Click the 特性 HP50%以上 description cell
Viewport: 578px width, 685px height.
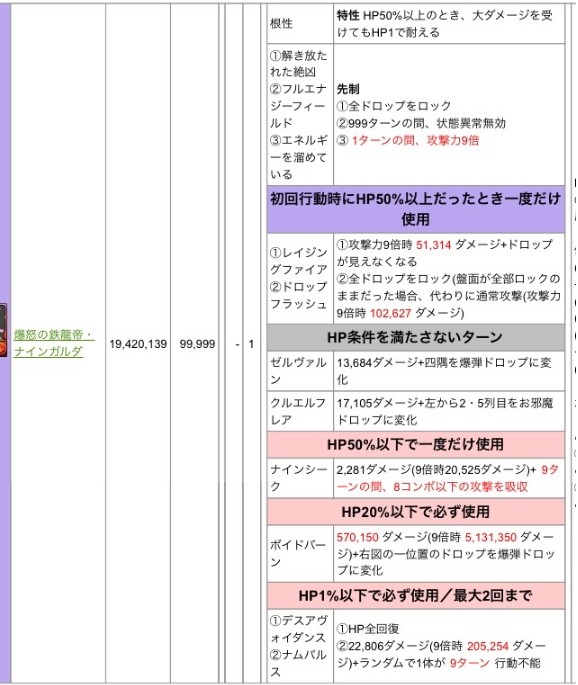(449, 24)
